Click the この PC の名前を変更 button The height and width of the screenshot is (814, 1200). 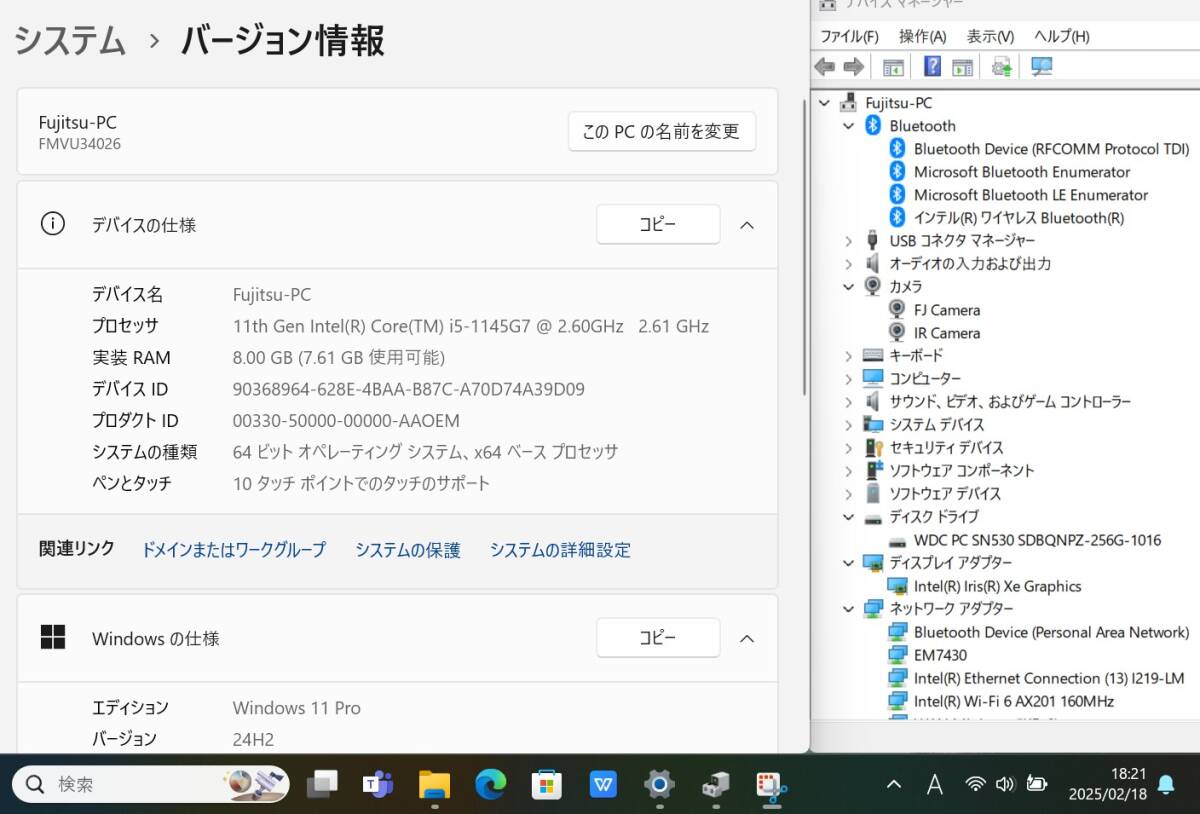[x=661, y=131]
